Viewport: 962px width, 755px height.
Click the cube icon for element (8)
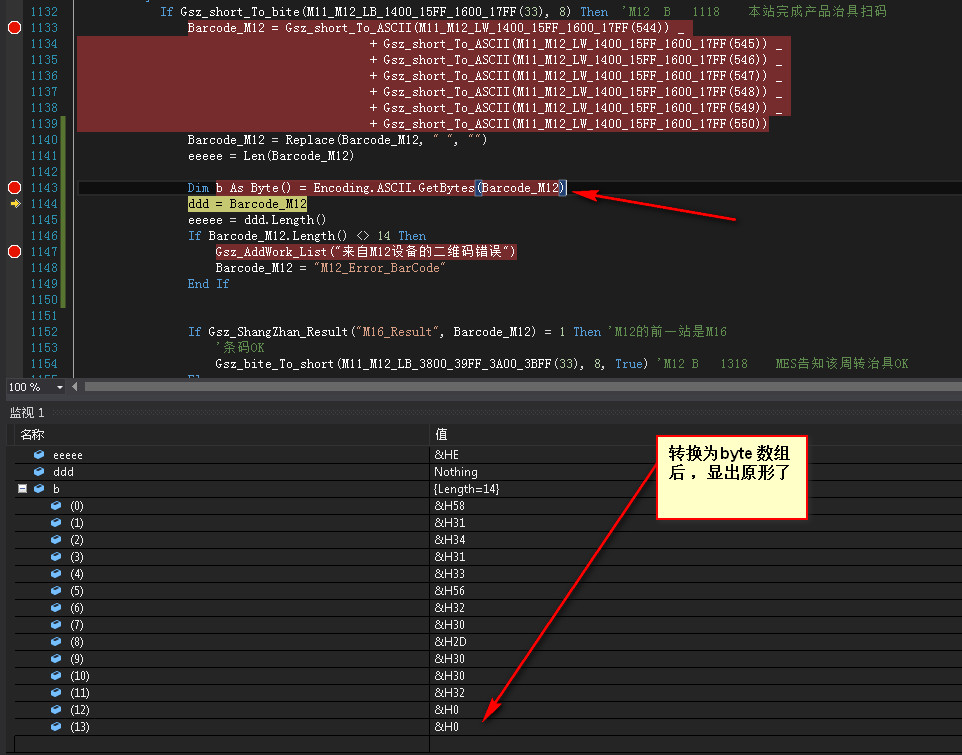point(56,642)
